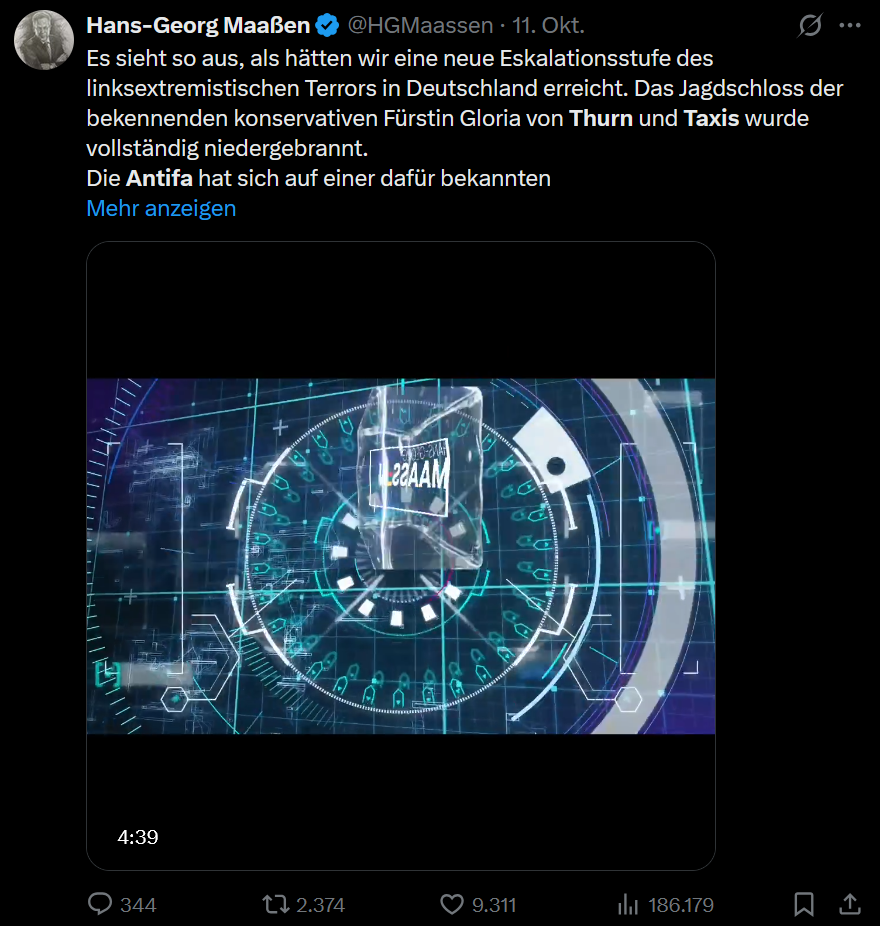Open the three-dot more options menu
The width and height of the screenshot is (880, 926).
(x=850, y=25)
